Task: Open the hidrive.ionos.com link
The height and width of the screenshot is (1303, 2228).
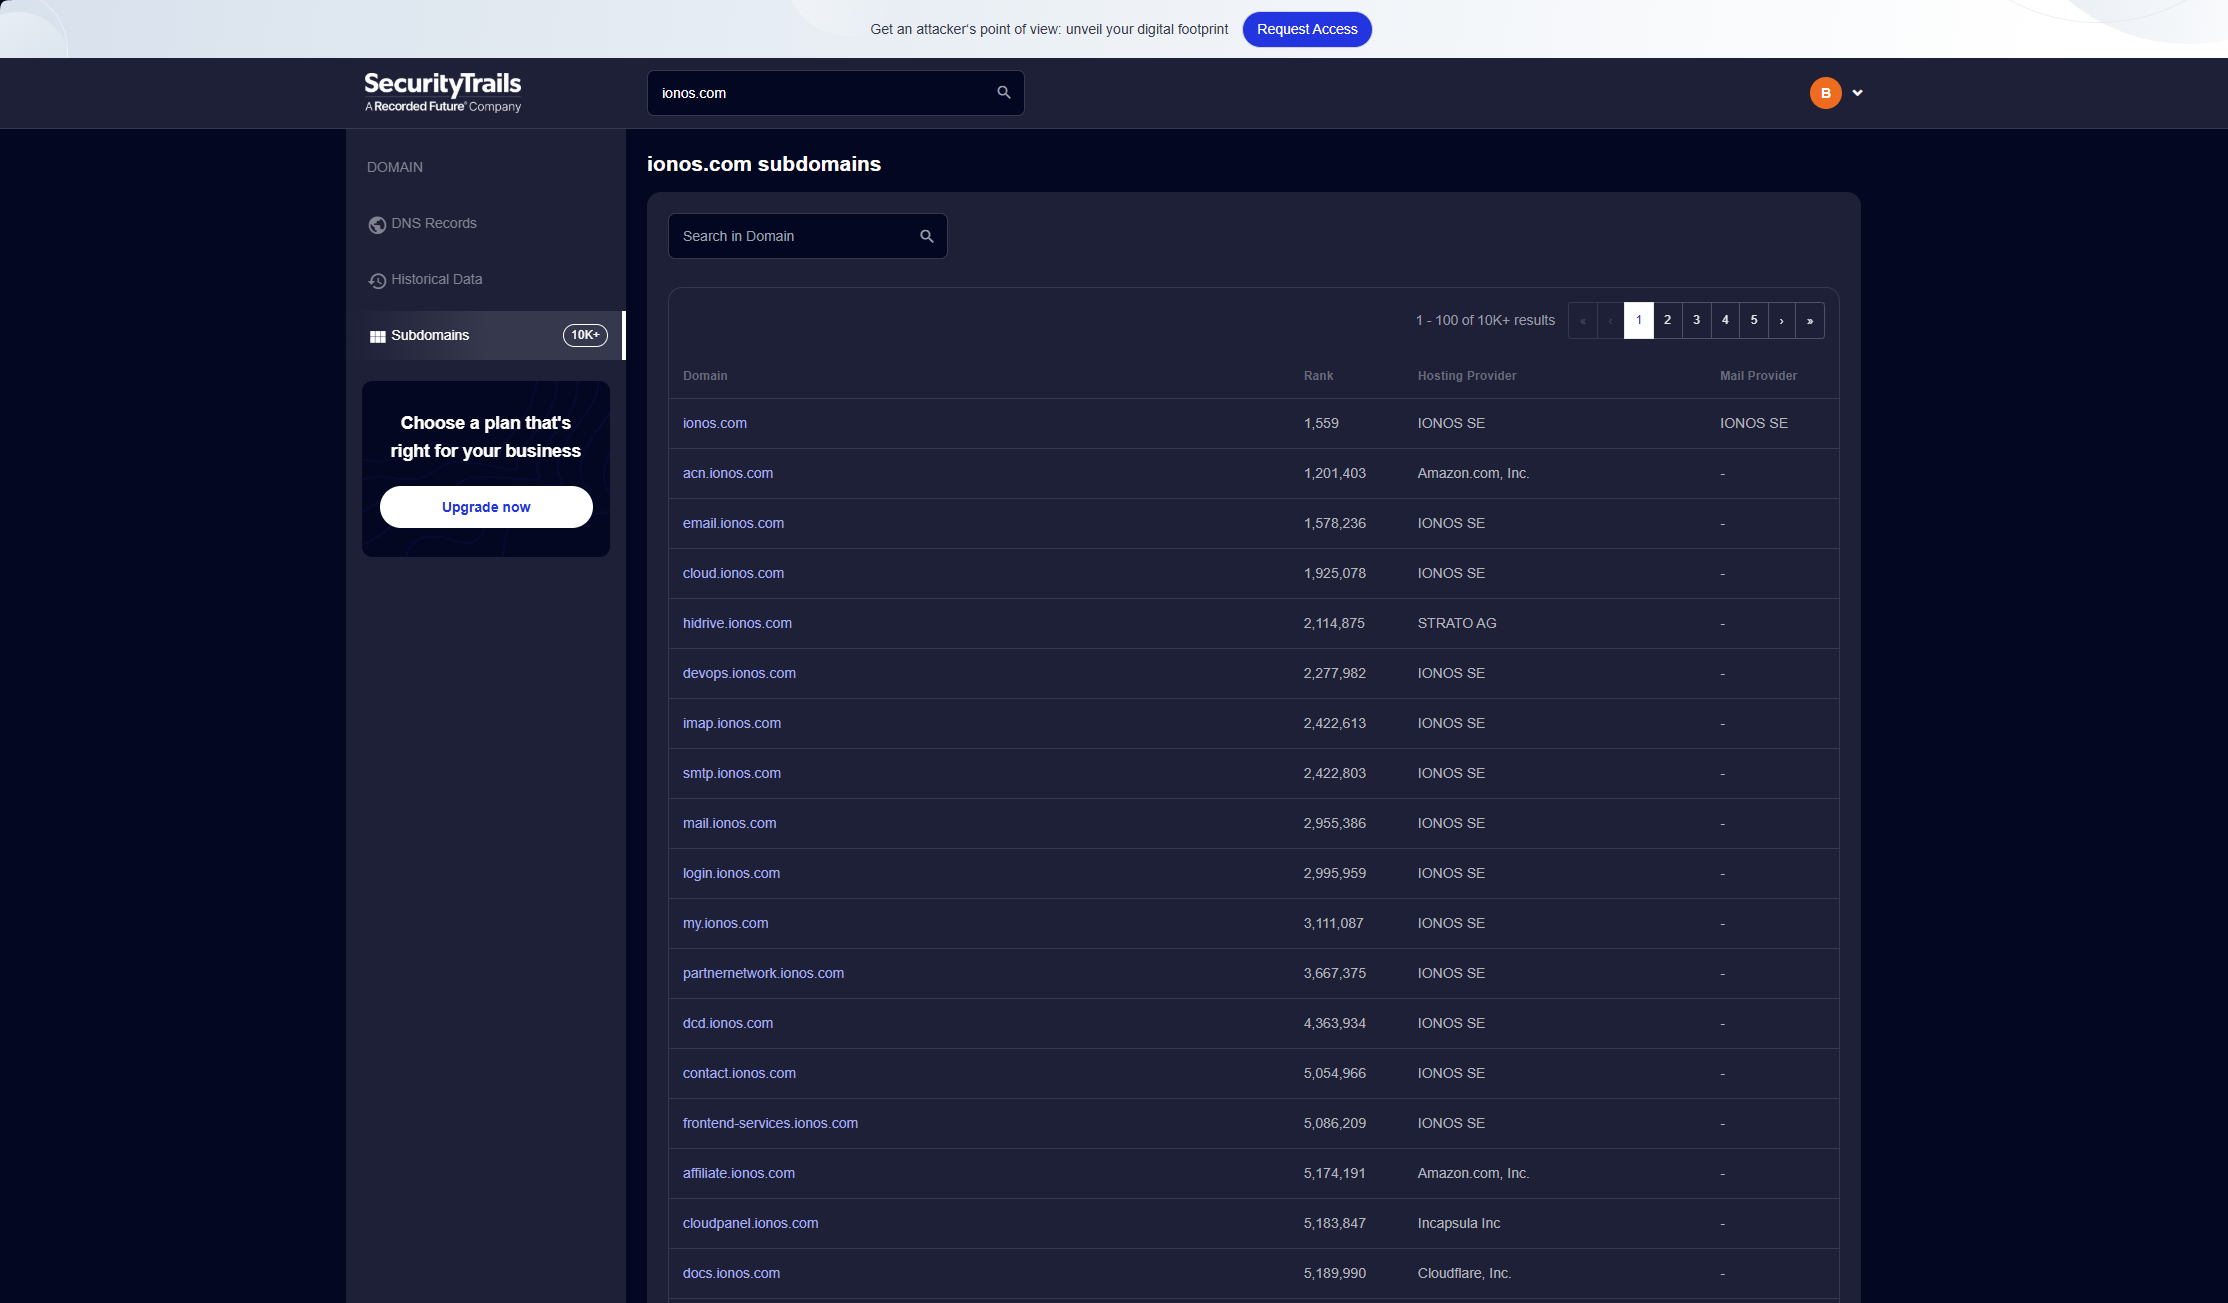Action: [x=737, y=623]
